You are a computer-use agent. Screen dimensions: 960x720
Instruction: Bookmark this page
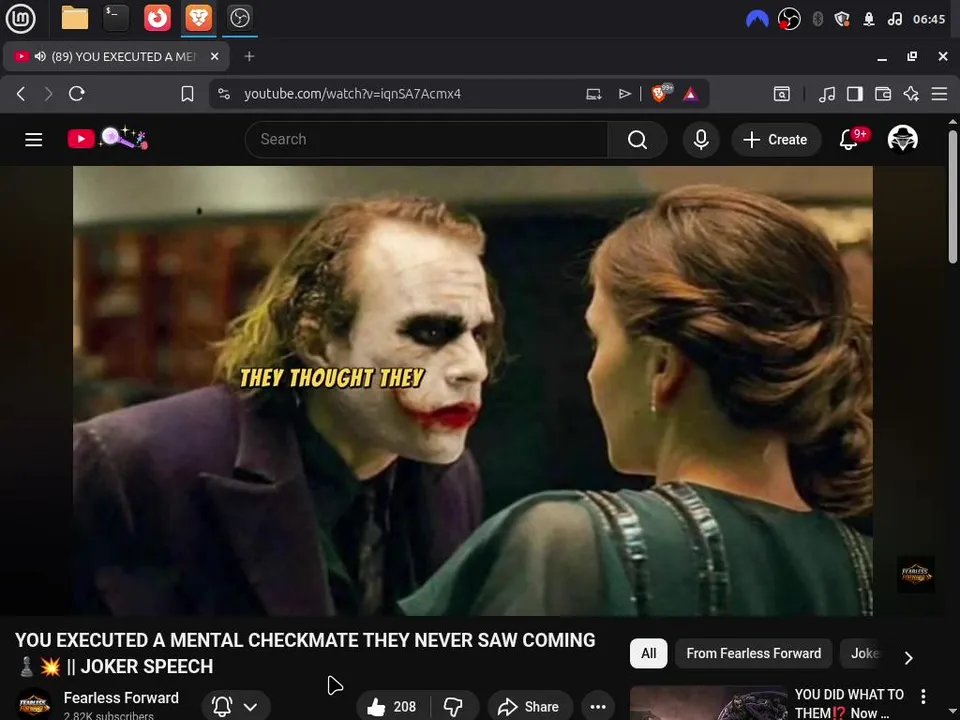click(187, 94)
